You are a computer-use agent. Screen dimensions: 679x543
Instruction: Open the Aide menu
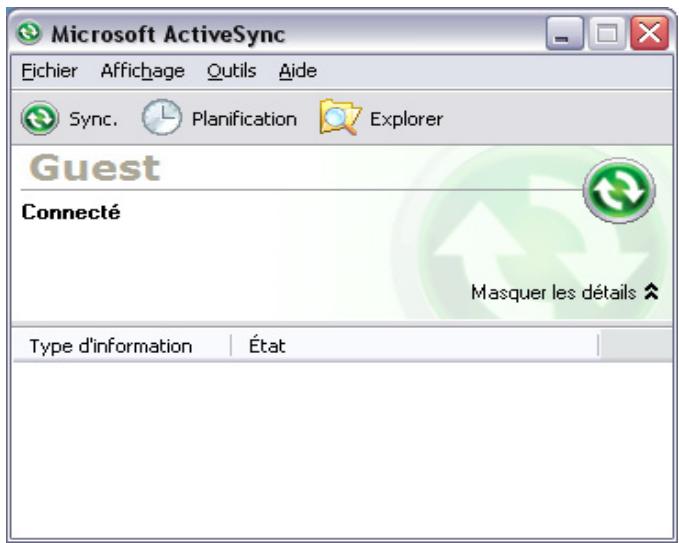[x=297, y=71]
